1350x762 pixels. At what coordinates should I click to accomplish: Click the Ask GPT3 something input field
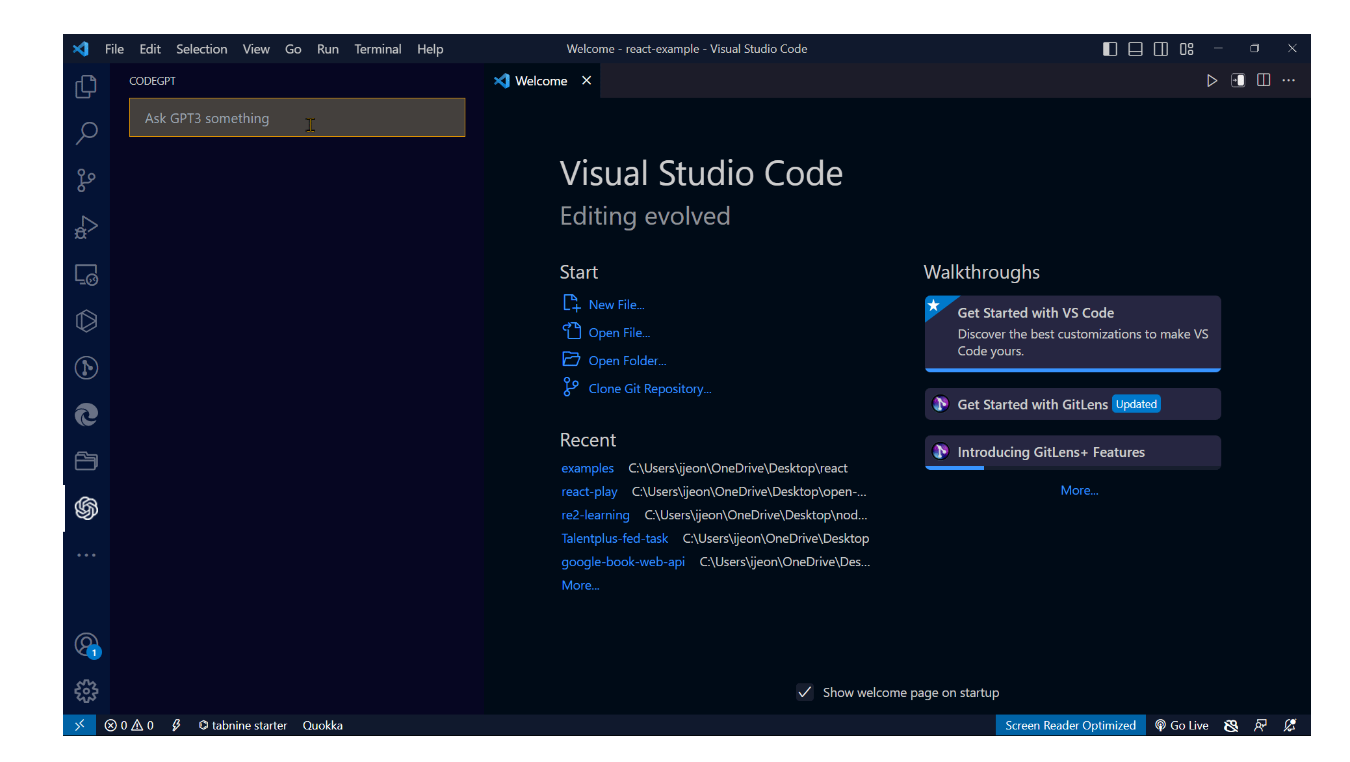pyautogui.click(x=297, y=118)
